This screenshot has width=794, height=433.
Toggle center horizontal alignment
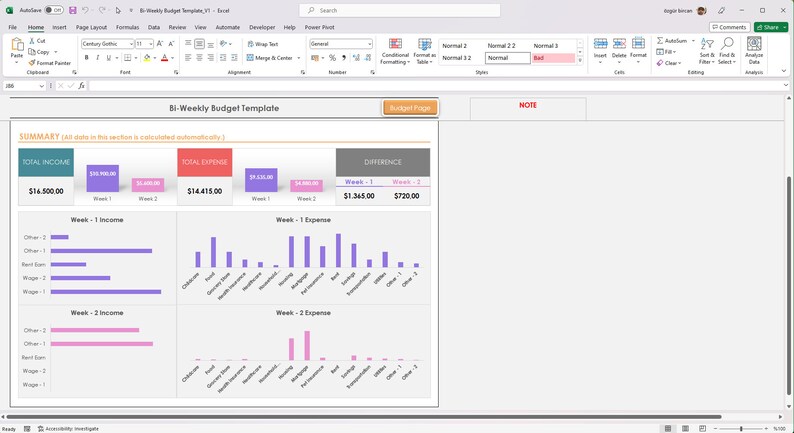point(200,58)
